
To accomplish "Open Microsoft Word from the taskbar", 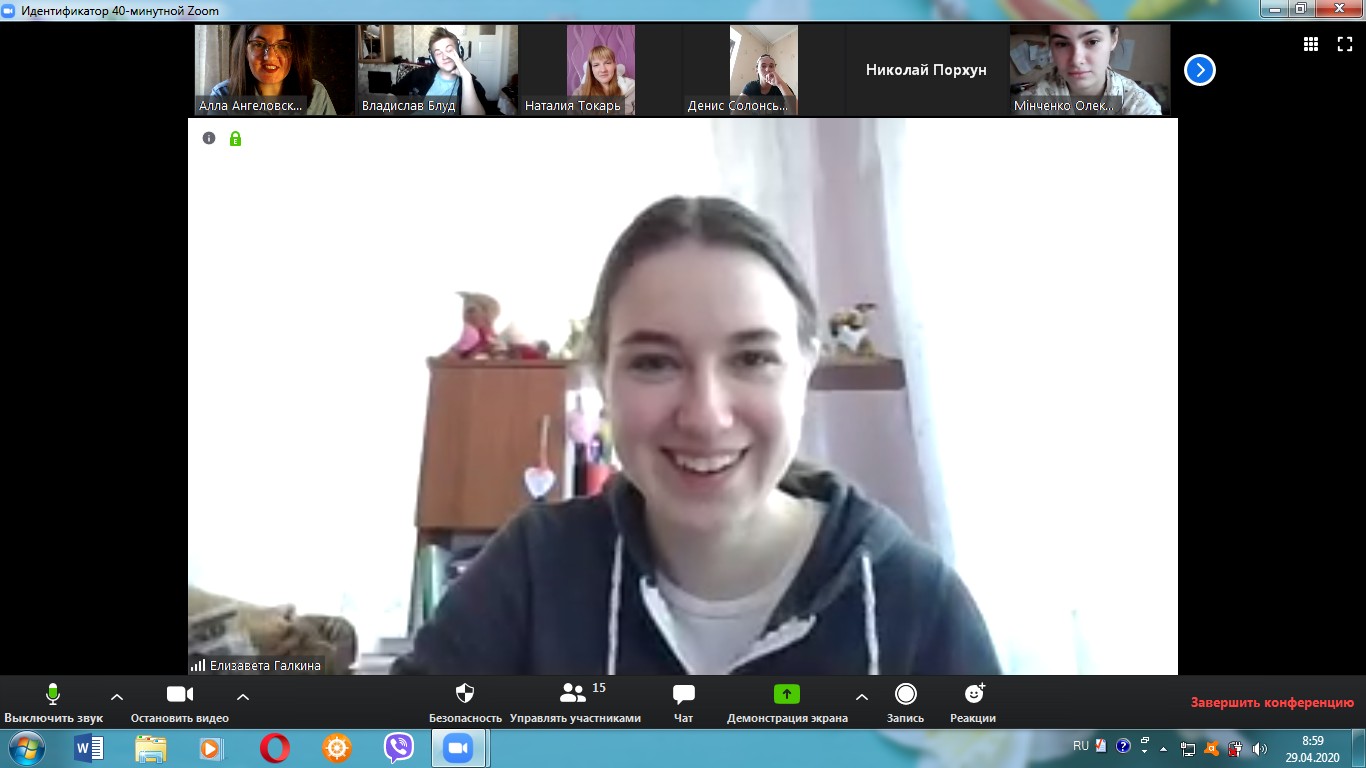I will click(89, 748).
